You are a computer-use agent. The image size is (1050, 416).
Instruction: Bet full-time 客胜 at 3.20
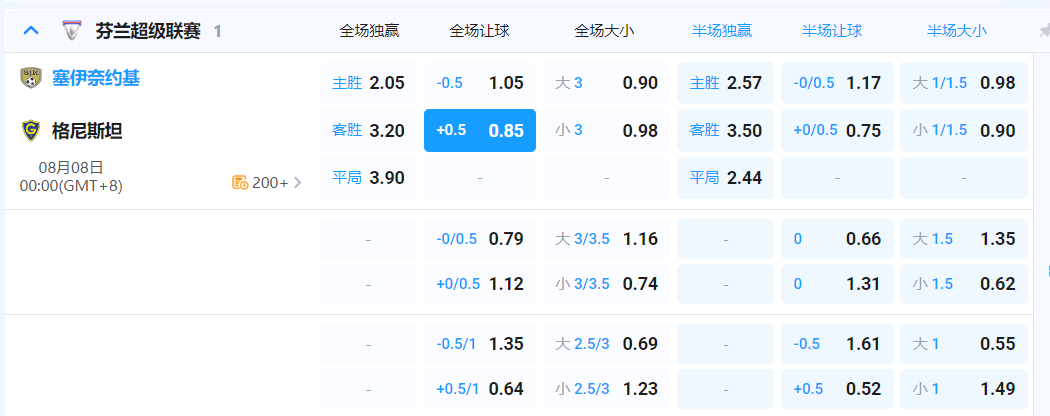368,131
